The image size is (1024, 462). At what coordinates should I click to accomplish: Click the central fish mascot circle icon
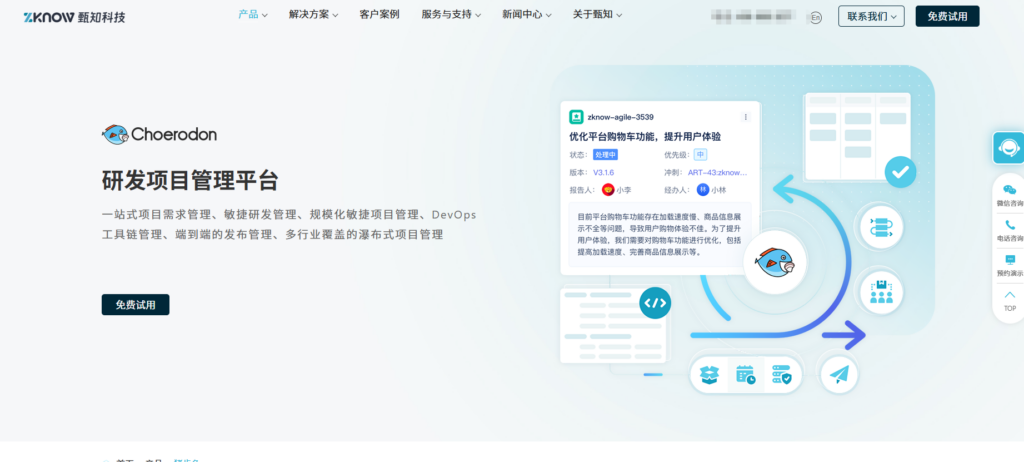775,262
